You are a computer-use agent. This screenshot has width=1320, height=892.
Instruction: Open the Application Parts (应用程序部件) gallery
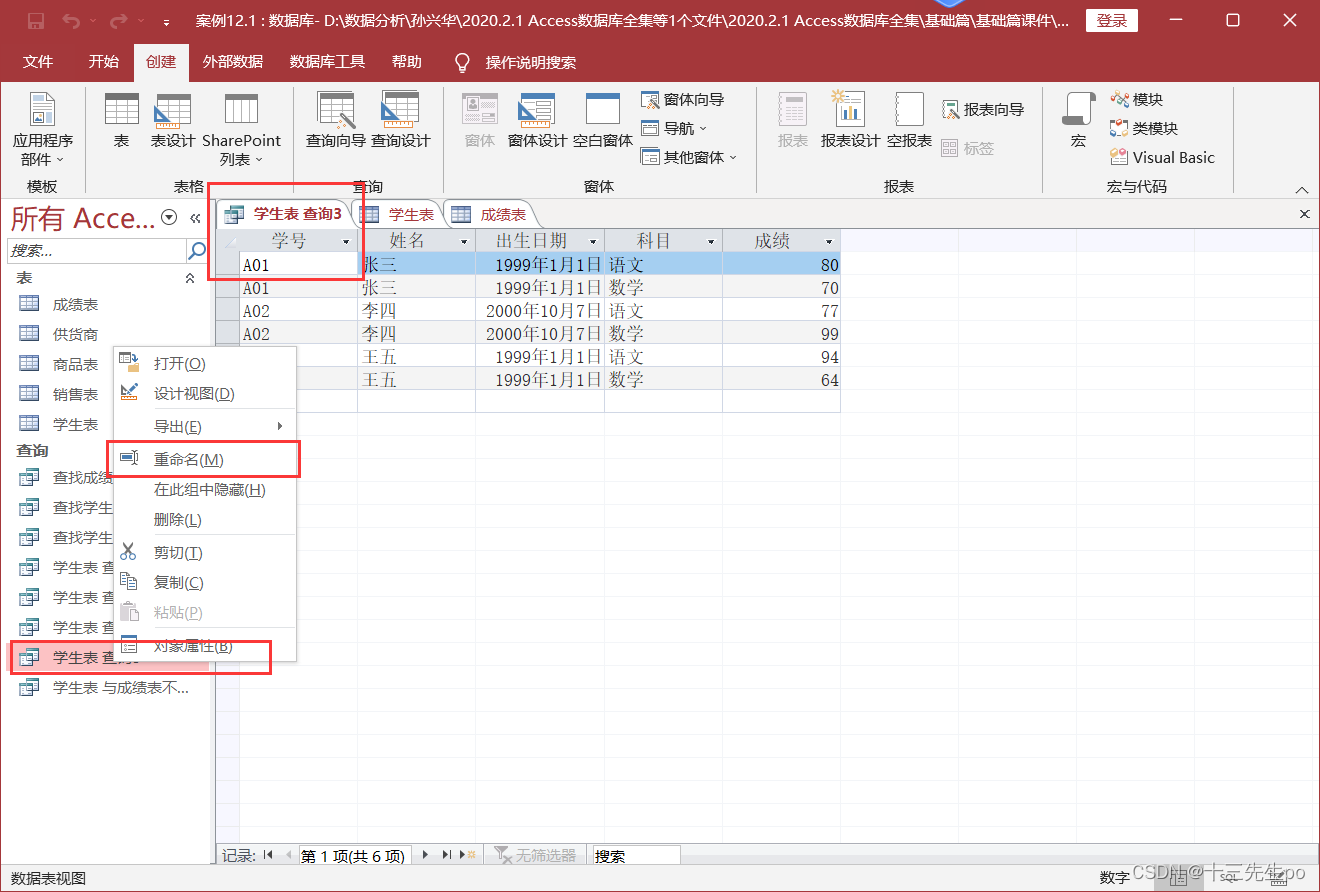pyautogui.click(x=42, y=130)
